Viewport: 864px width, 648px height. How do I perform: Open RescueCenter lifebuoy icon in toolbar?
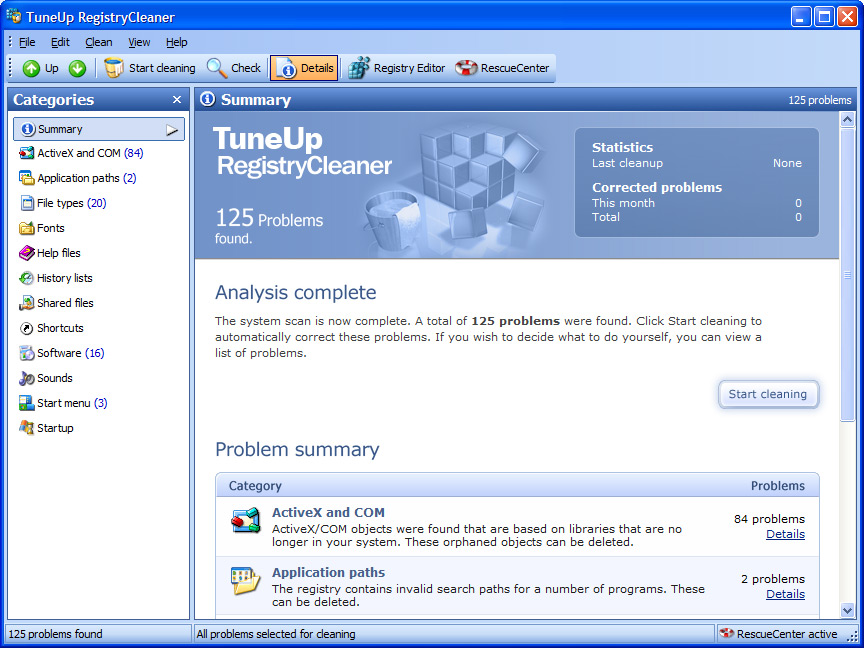(466, 68)
